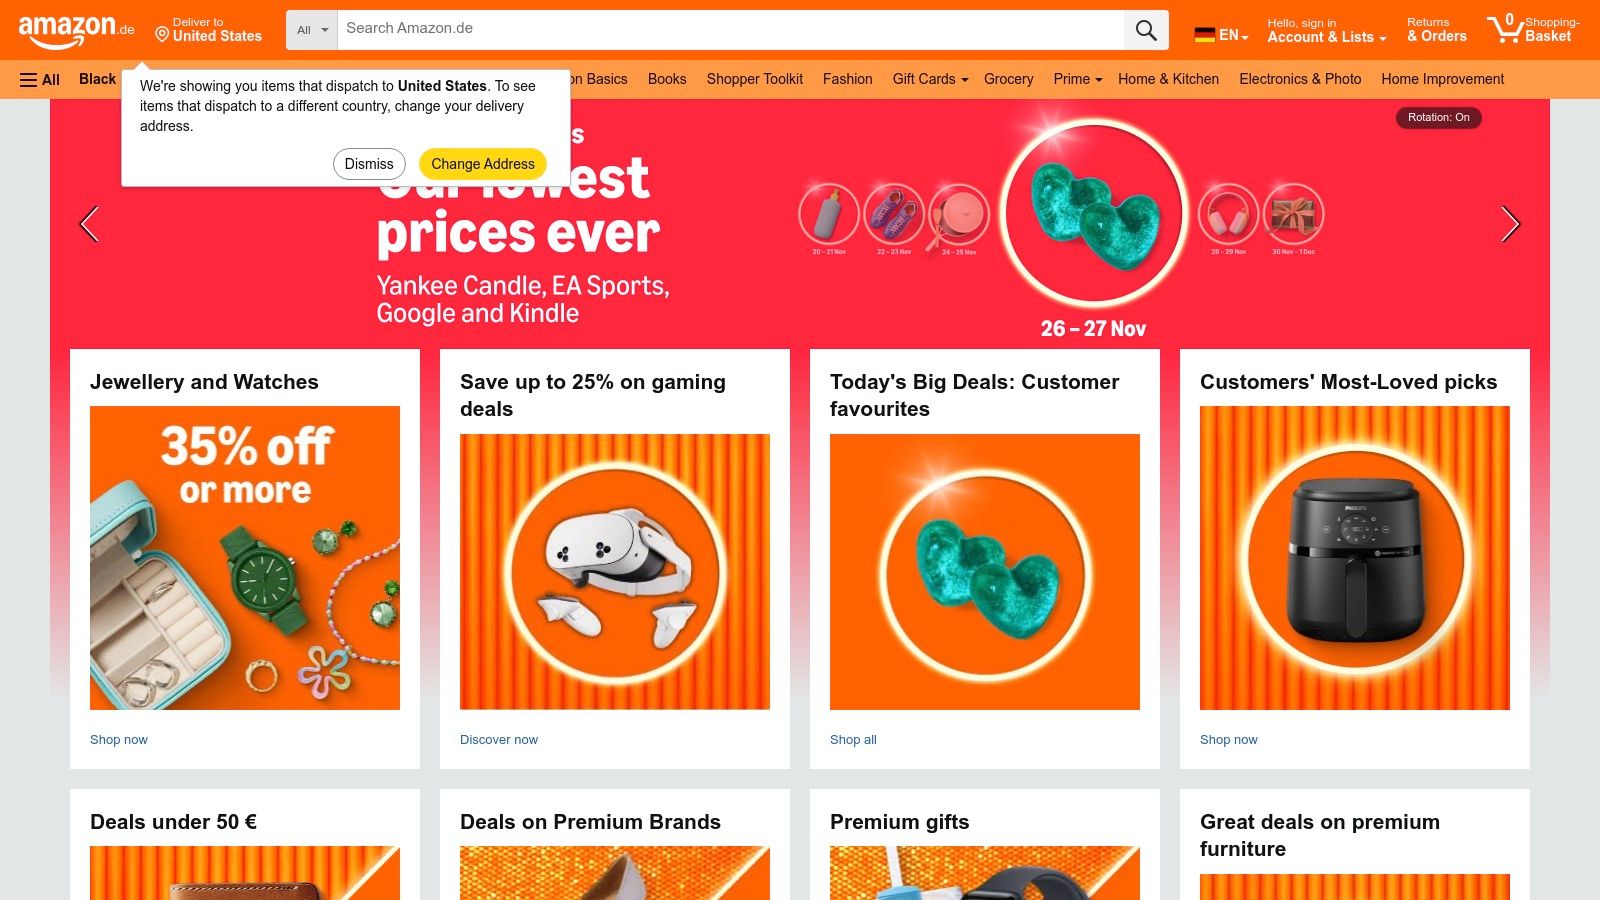Focus the Search Amazon.de input field
This screenshot has width=1600, height=900.
(x=730, y=29)
